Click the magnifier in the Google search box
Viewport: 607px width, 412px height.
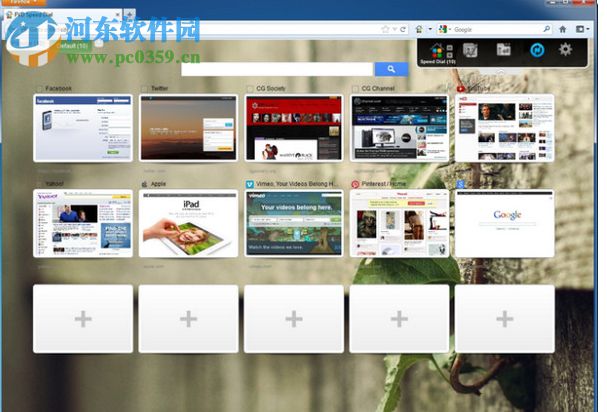click(x=547, y=29)
